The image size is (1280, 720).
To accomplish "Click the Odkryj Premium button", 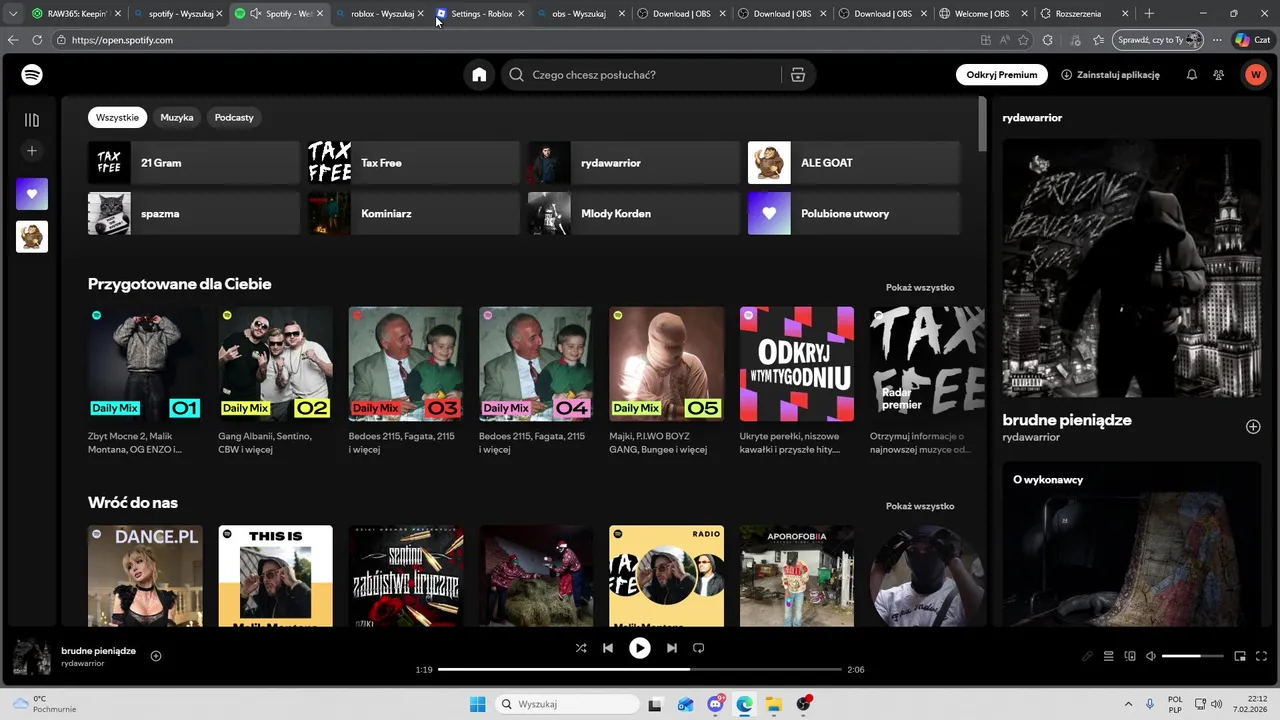I will [1001, 75].
